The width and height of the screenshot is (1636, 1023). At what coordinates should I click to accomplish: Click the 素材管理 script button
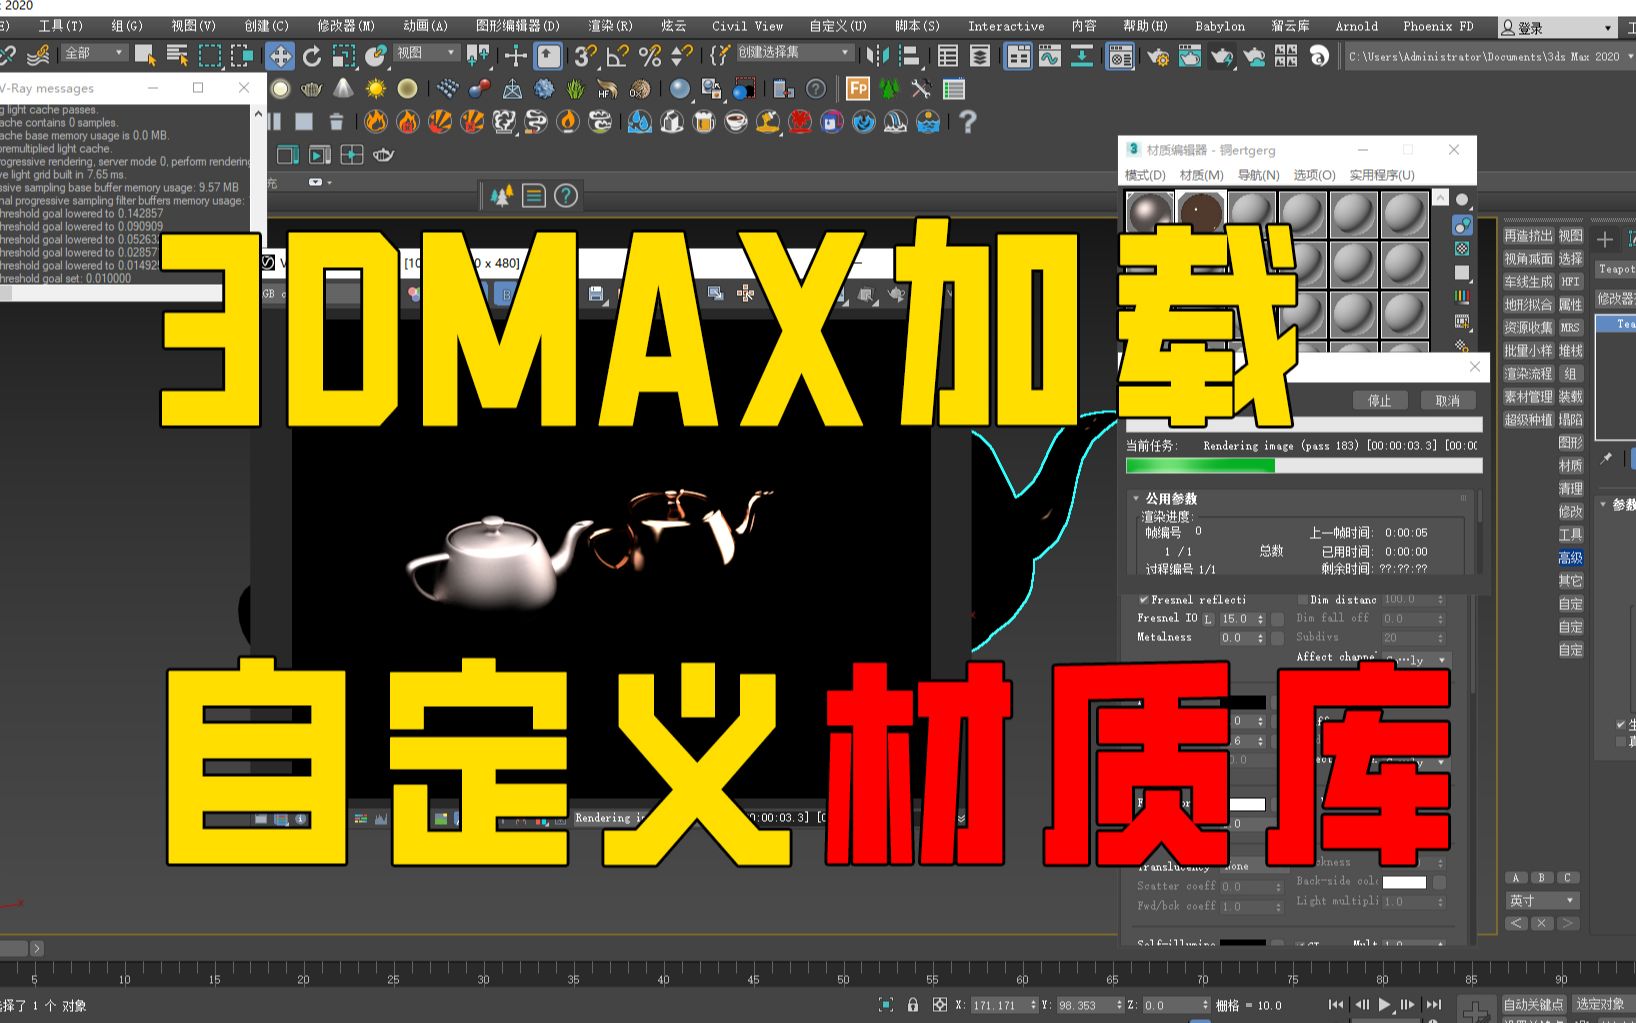click(x=1528, y=397)
